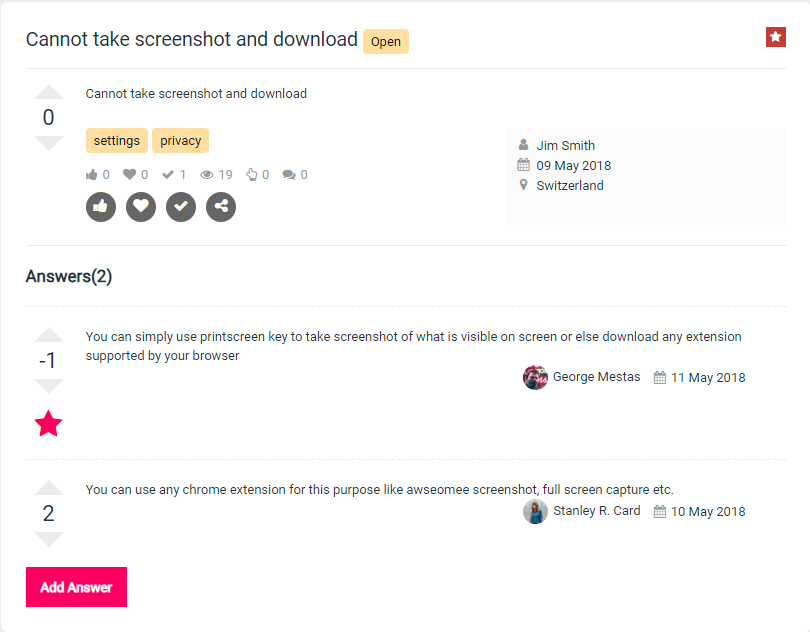Screen dimensions: 810x632
Task: Click the round heart favorite button
Action: tap(141, 207)
